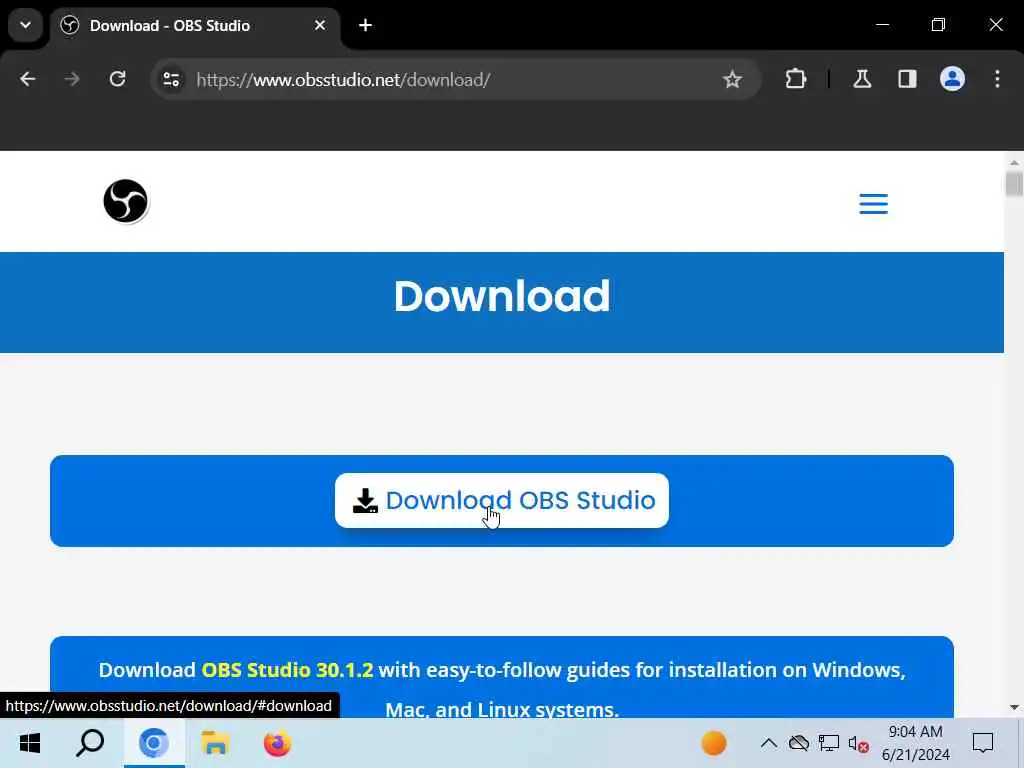Image resolution: width=1024 pixels, height=768 pixels.
Task: Open the Extensions puzzle icon
Action: 795,80
